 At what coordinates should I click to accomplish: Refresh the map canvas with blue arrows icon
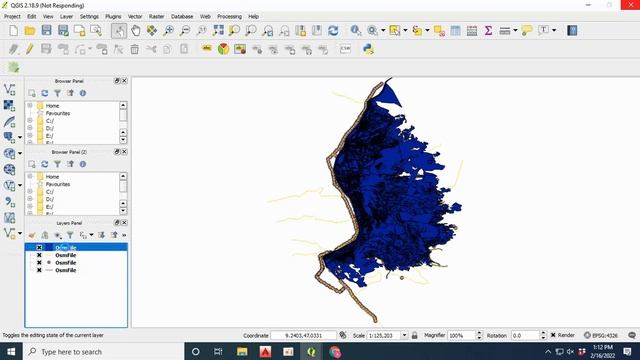pyautogui.click(x=333, y=31)
